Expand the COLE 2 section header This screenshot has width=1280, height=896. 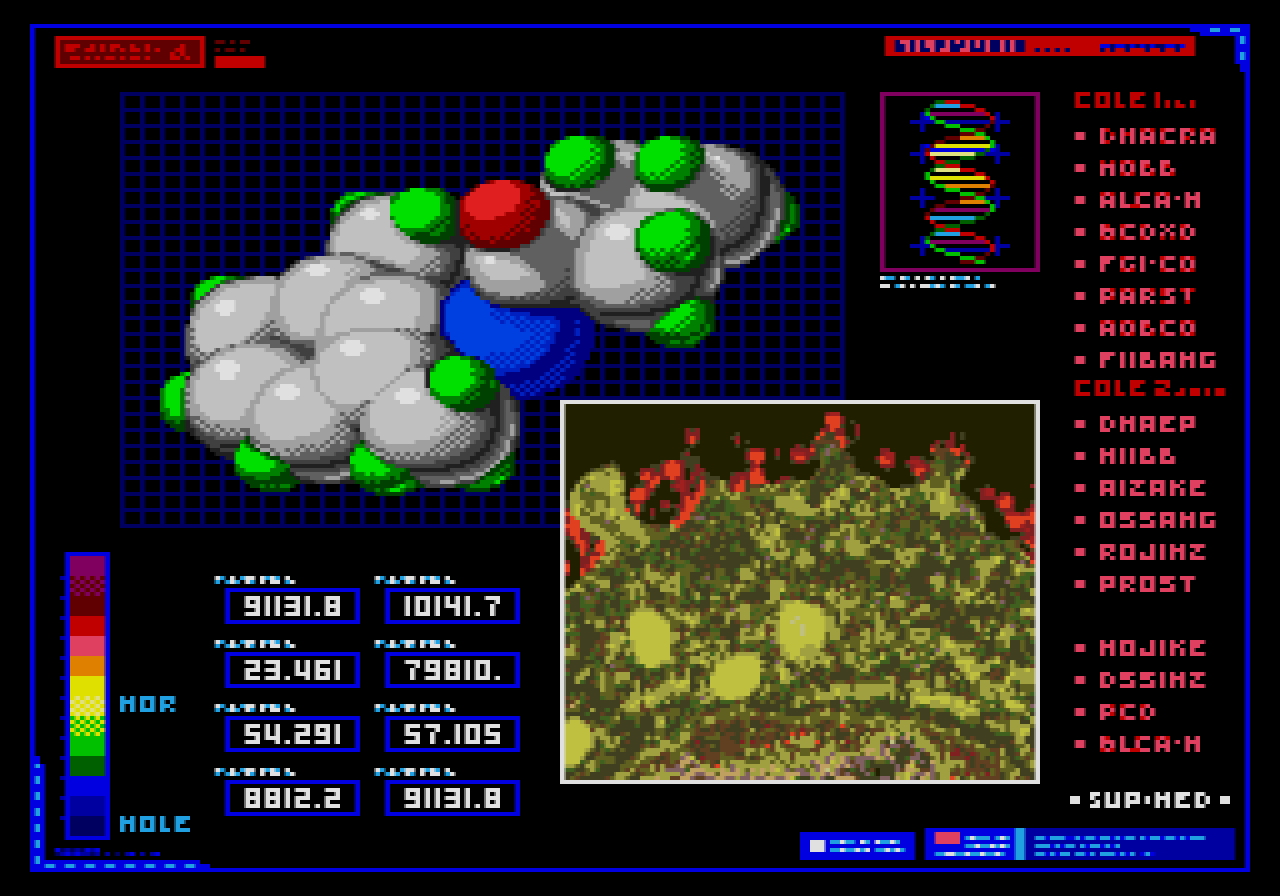coord(1147,388)
